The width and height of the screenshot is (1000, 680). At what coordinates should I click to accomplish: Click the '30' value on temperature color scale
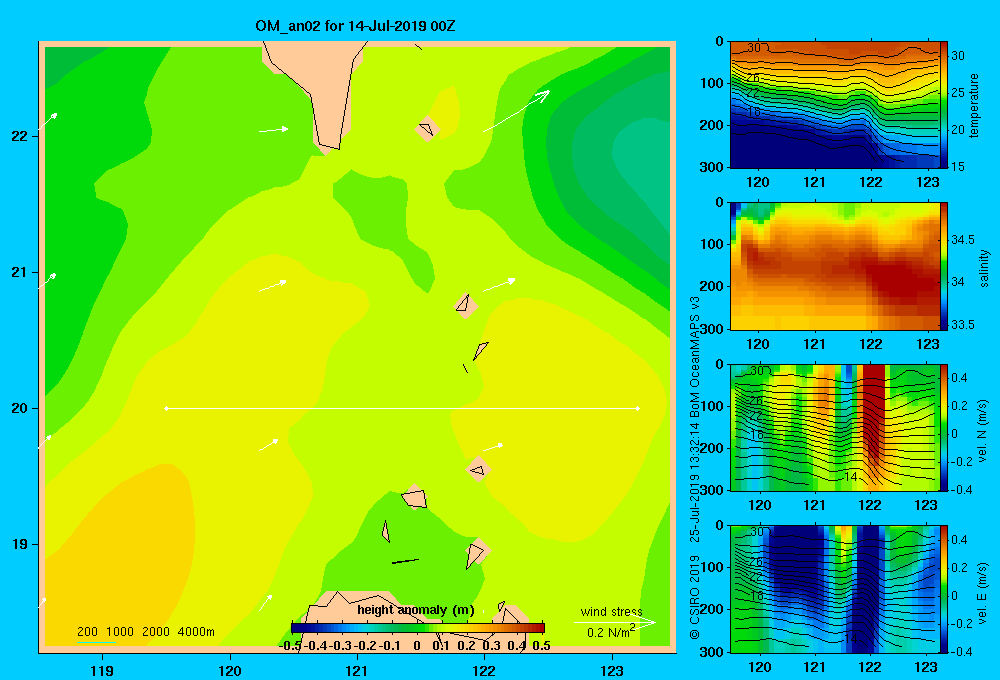[x=958, y=56]
